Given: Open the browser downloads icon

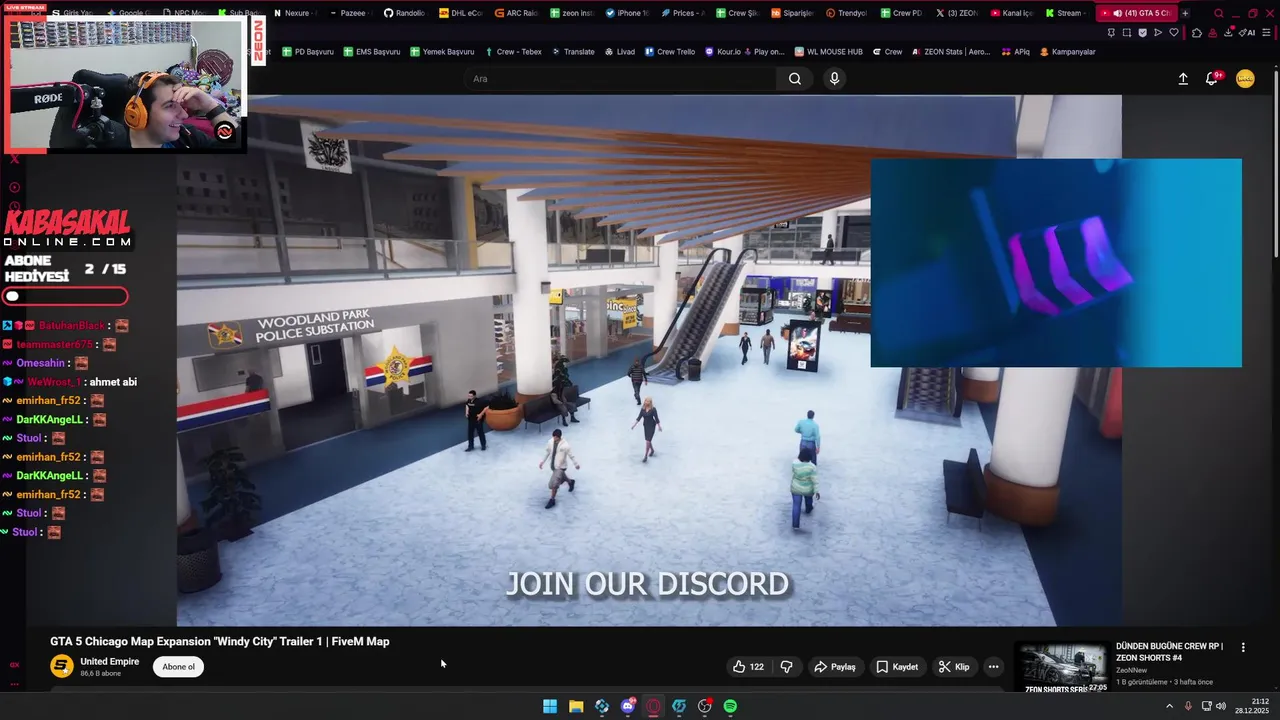Looking at the screenshot, I should [1229, 32].
